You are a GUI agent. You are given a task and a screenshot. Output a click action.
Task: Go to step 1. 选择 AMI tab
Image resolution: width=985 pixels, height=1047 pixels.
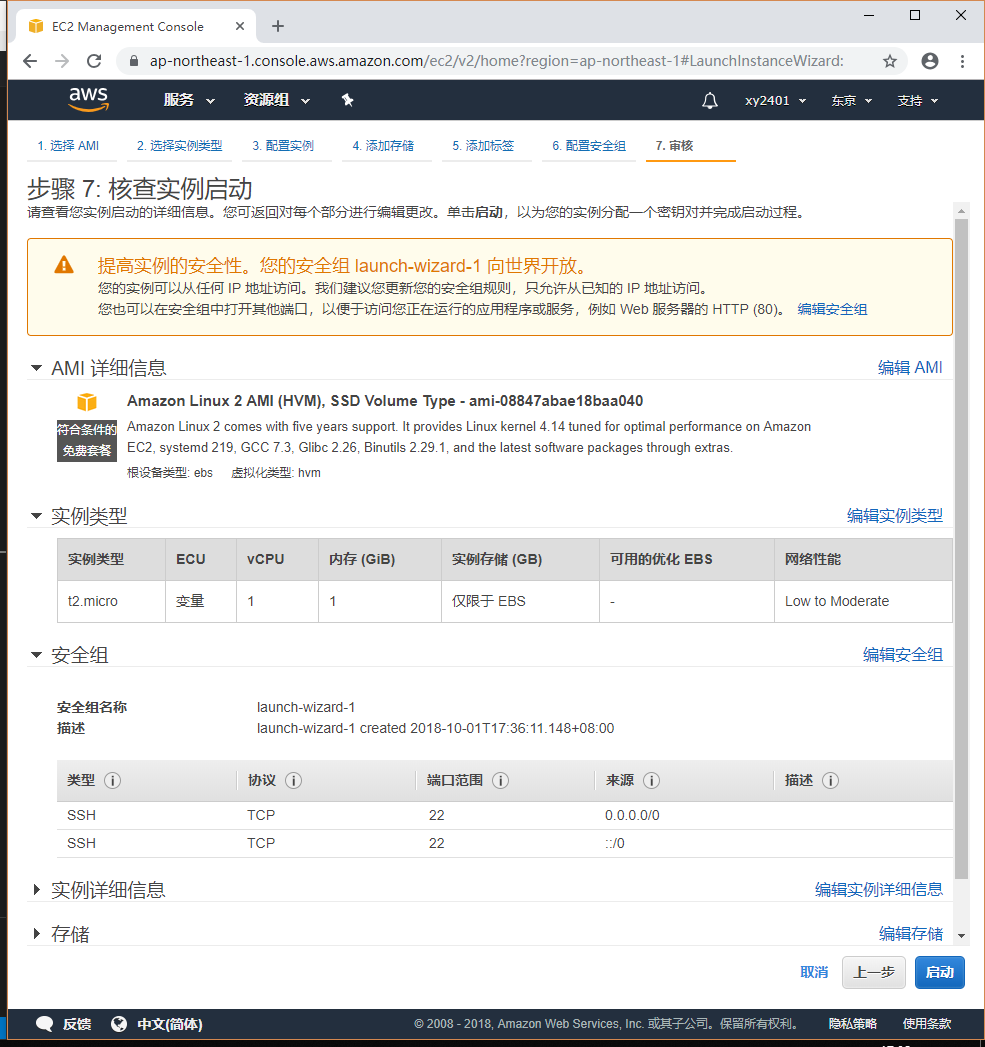pyautogui.click(x=67, y=146)
